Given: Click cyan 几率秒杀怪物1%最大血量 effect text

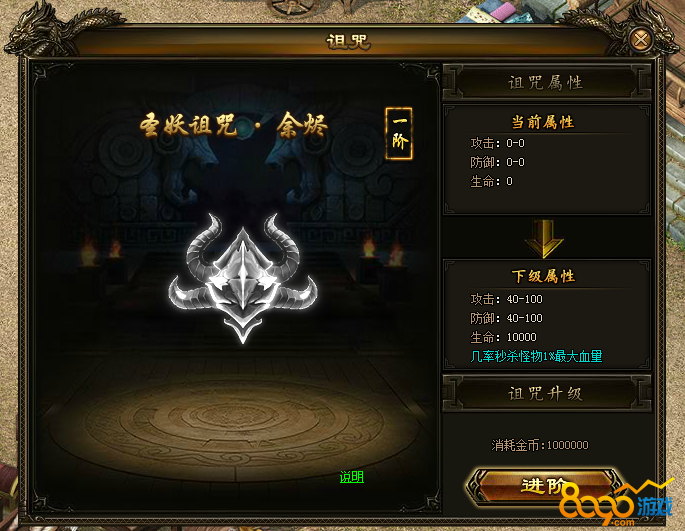Looking at the screenshot, I should tap(536, 356).
